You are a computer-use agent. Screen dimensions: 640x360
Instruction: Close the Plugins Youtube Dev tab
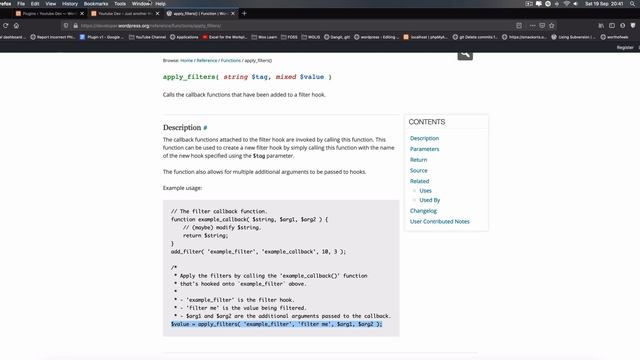(82, 13)
